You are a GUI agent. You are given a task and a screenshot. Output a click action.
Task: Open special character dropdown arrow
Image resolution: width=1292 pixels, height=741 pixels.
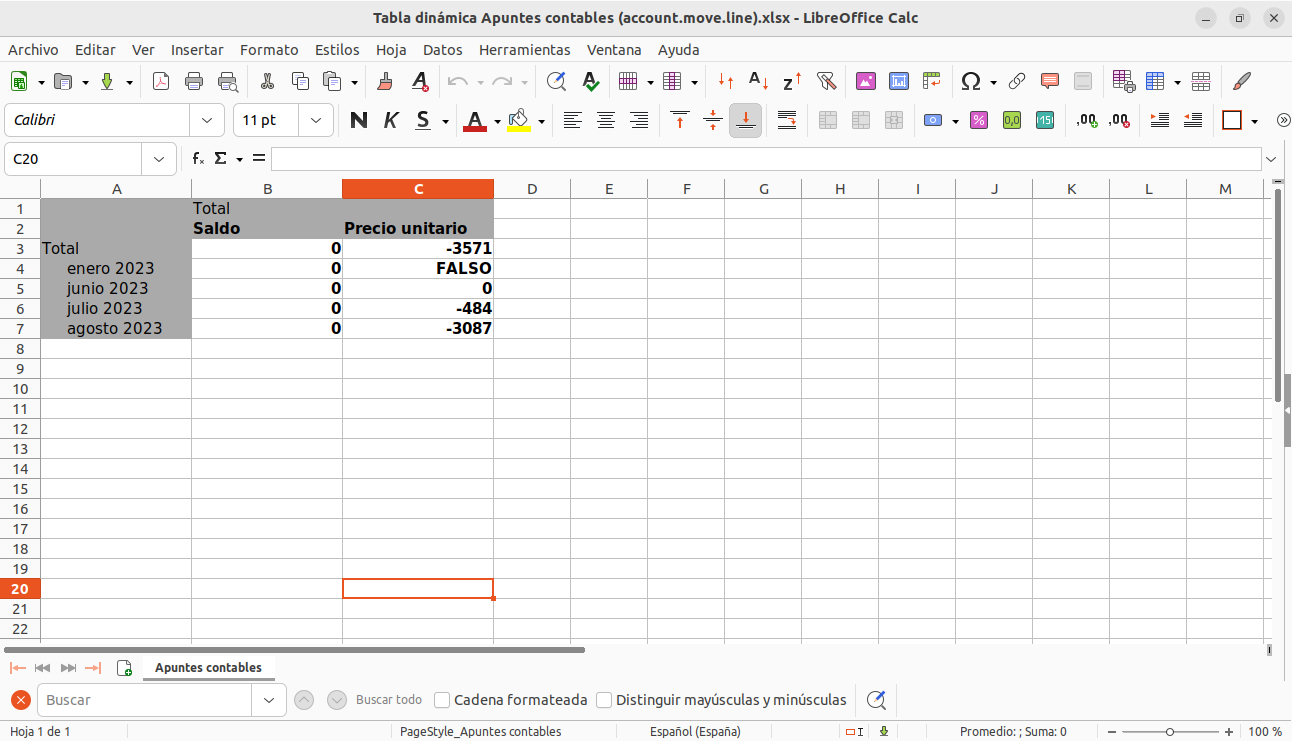point(993,82)
